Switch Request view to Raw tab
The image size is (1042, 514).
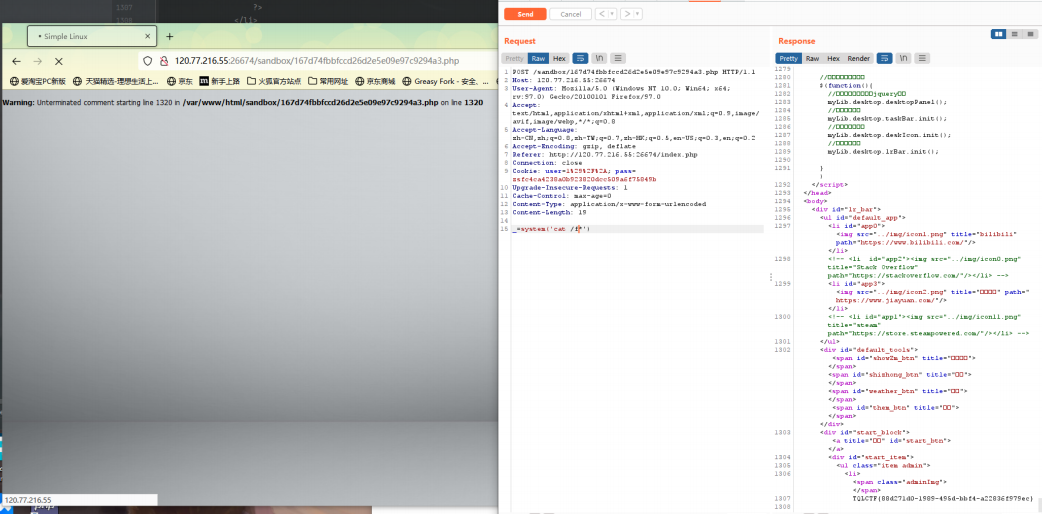pos(538,59)
